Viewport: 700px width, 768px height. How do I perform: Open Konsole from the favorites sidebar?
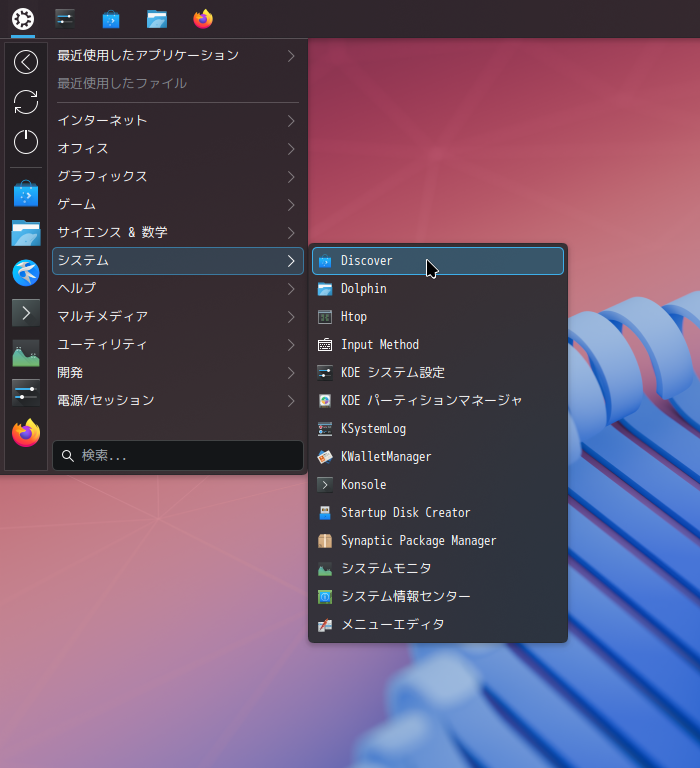[x=26, y=312]
